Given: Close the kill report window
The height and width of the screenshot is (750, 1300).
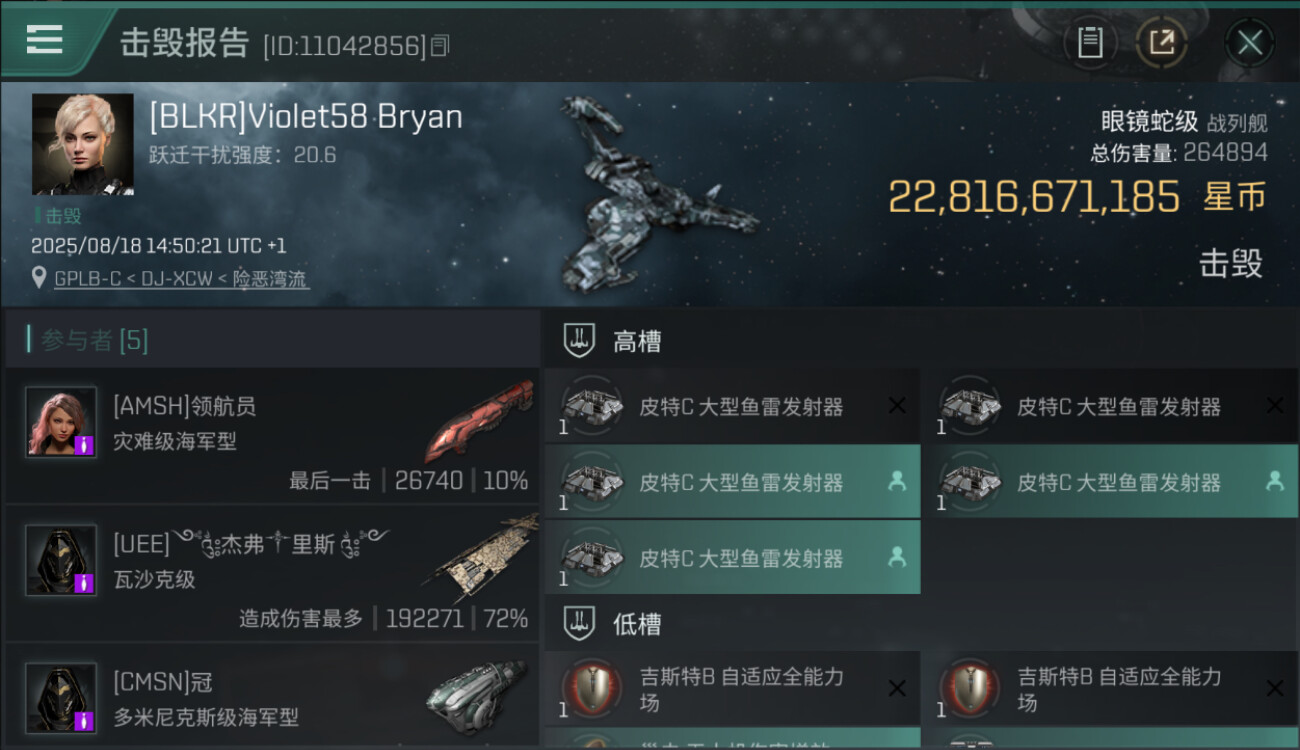Looking at the screenshot, I should (1250, 43).
